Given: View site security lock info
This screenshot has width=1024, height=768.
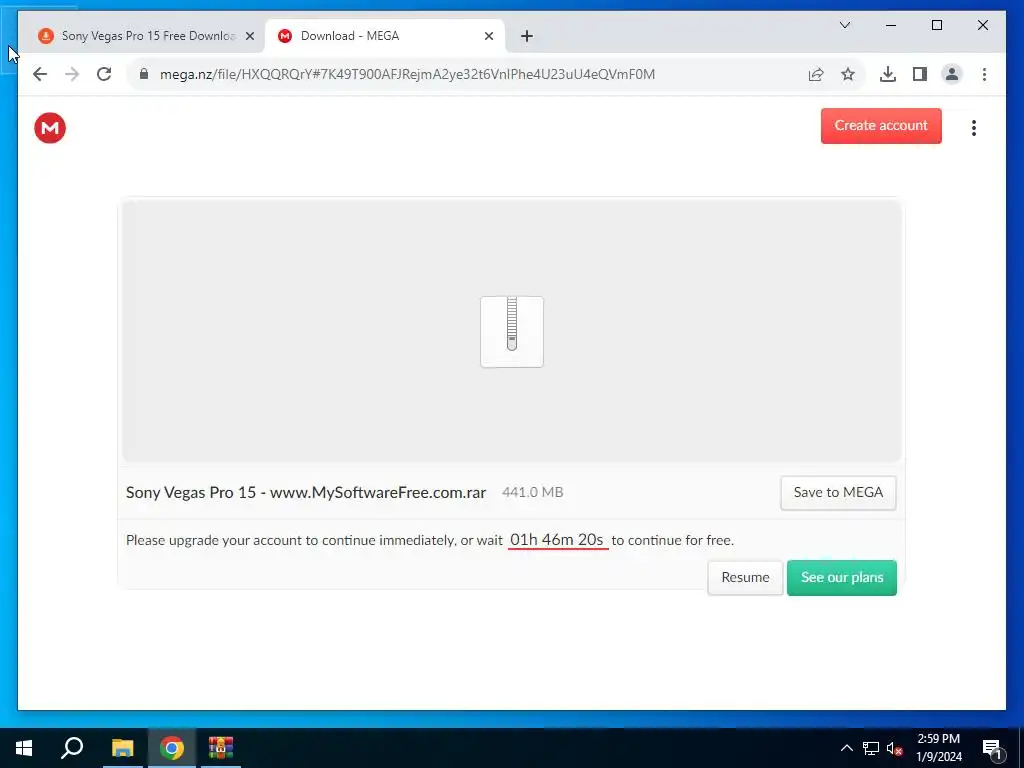Looking at the screenshot, I should point(144,74).
